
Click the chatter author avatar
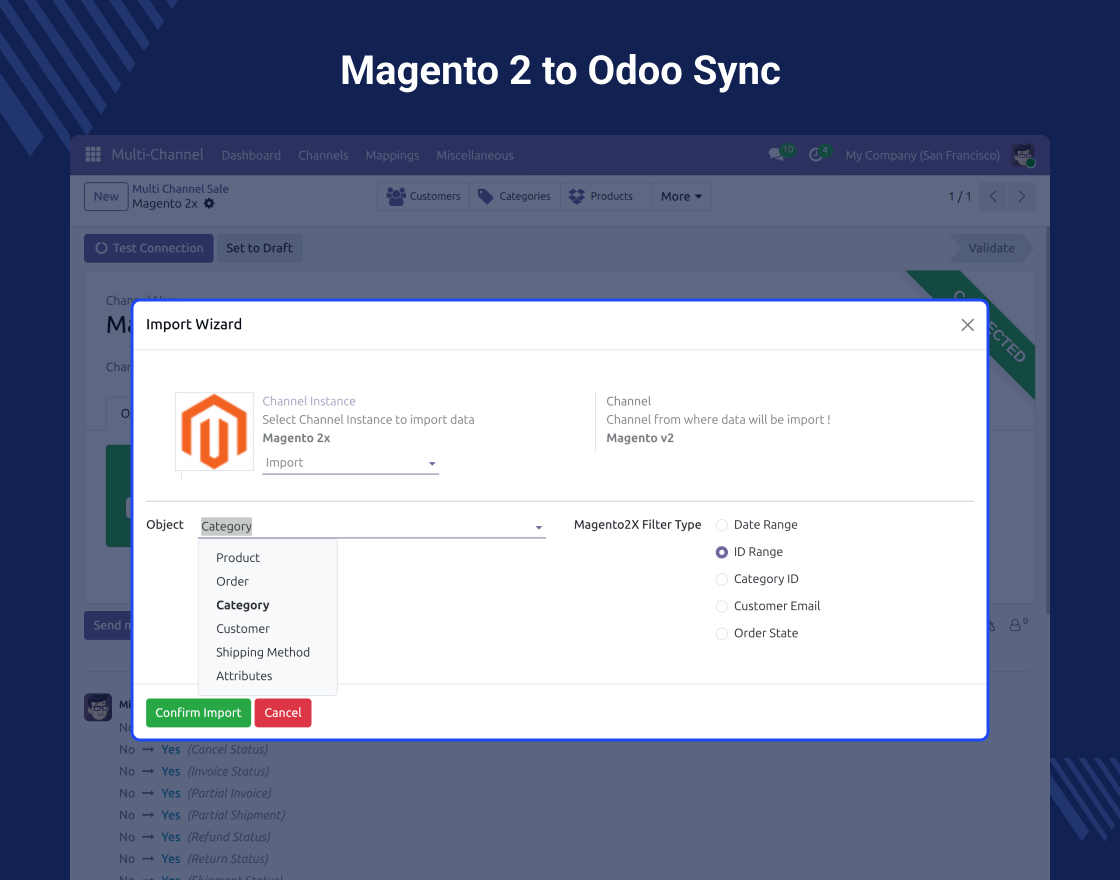(x=98, y=707)
